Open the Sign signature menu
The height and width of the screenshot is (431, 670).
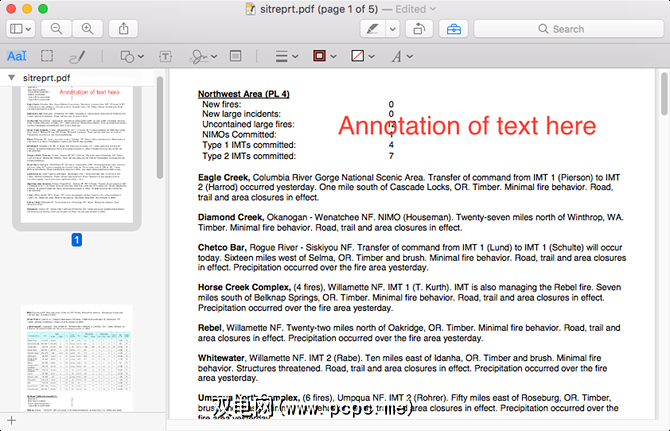coord(203,56)
